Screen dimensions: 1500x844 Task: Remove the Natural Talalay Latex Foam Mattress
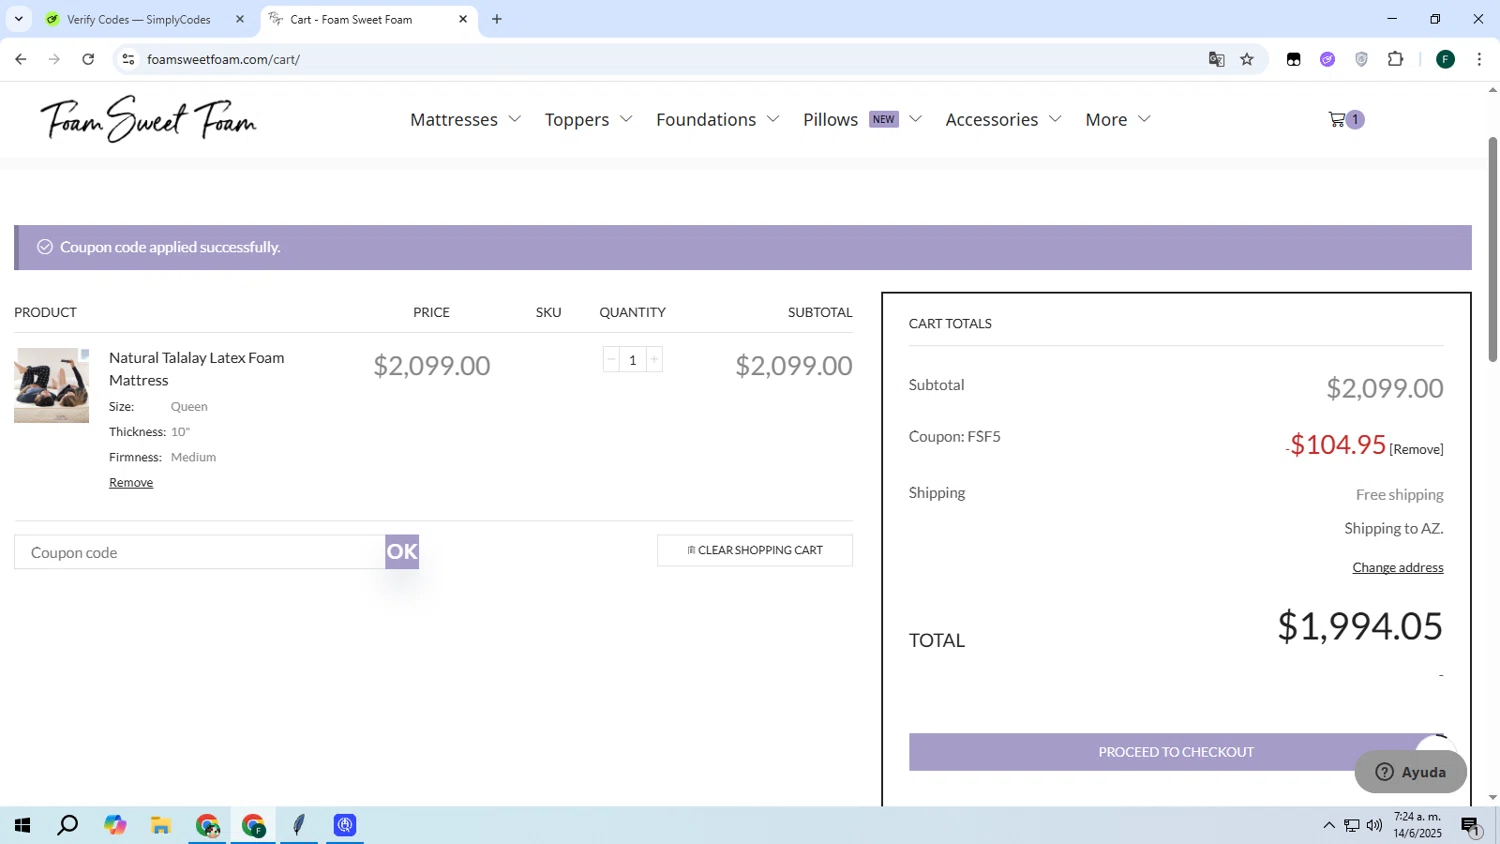[131, 482]
